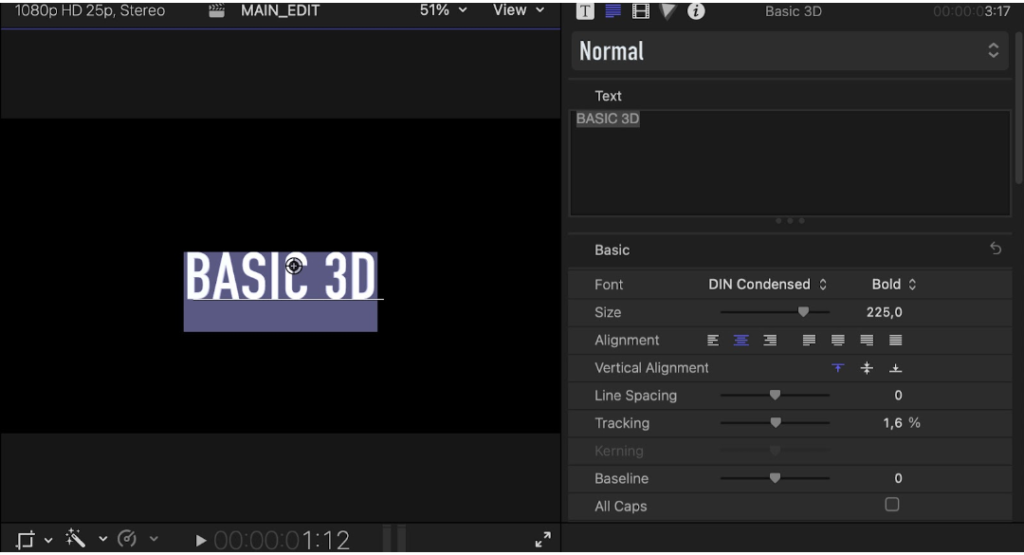Reset the Basic section parameters
The image size is (1024, 555).
[995, 249]
